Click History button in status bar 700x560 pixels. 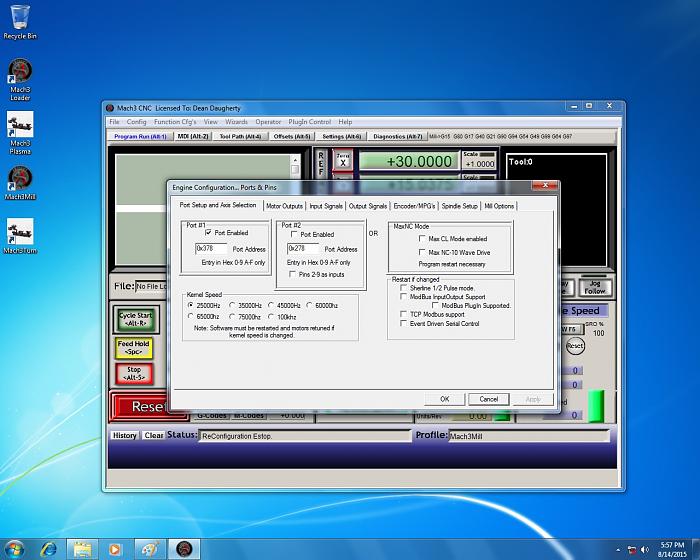(125, 435)
